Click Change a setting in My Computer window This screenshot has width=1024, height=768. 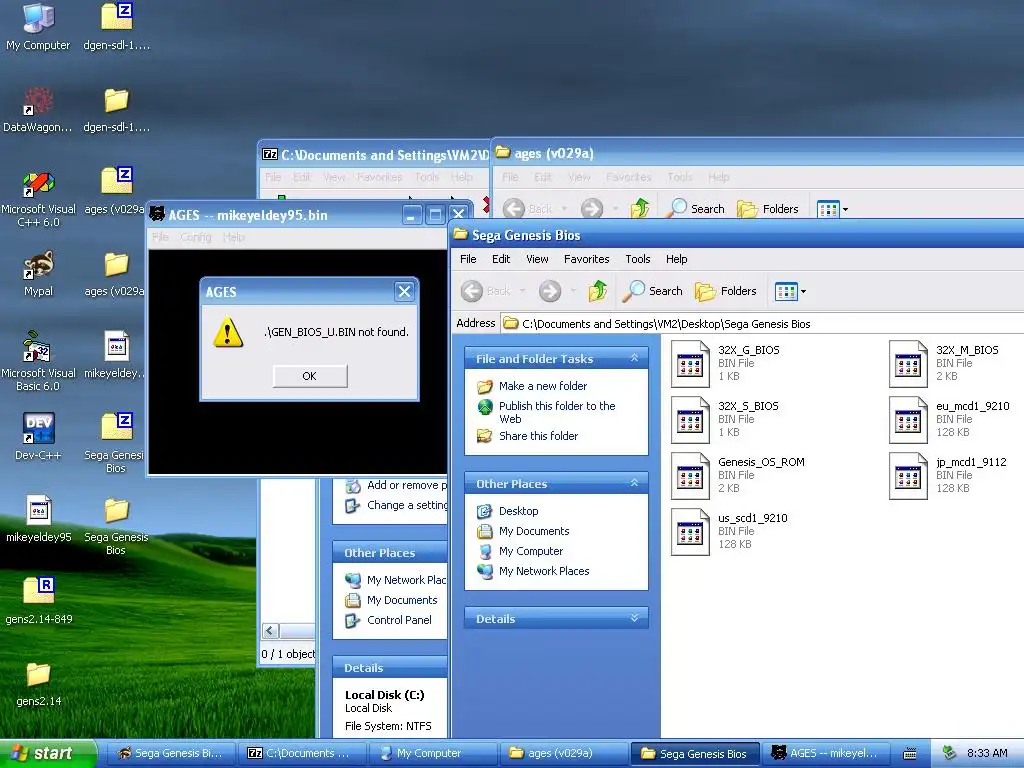[406, 505]
